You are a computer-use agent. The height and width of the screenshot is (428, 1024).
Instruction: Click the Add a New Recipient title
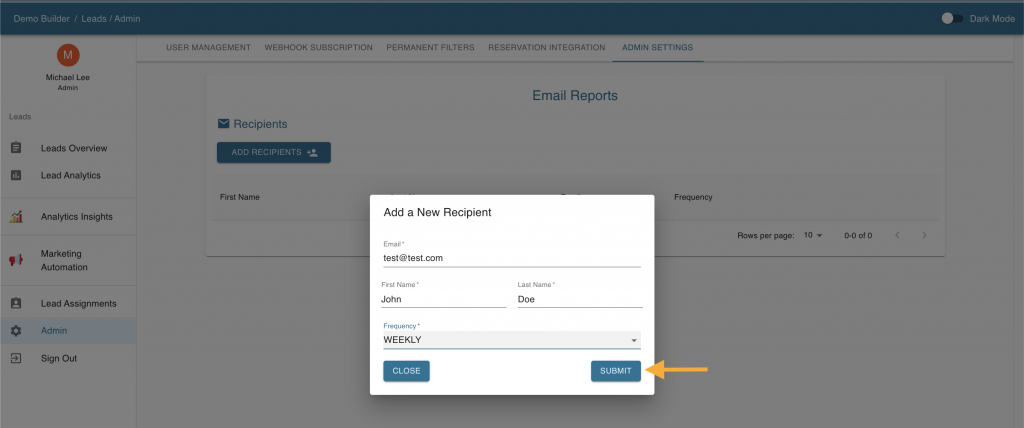coord(438,212)
